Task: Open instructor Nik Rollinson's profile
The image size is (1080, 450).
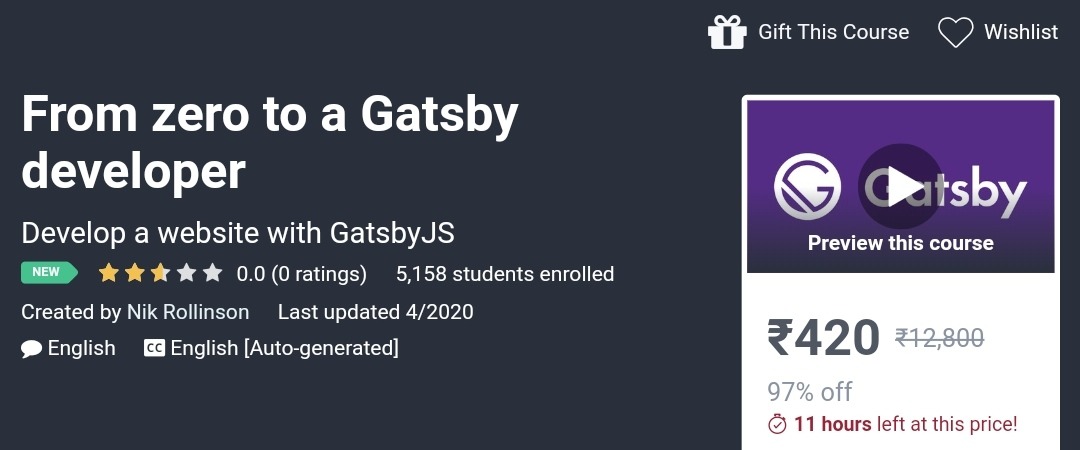Action: pyautogui.click(x=188, y=312)
